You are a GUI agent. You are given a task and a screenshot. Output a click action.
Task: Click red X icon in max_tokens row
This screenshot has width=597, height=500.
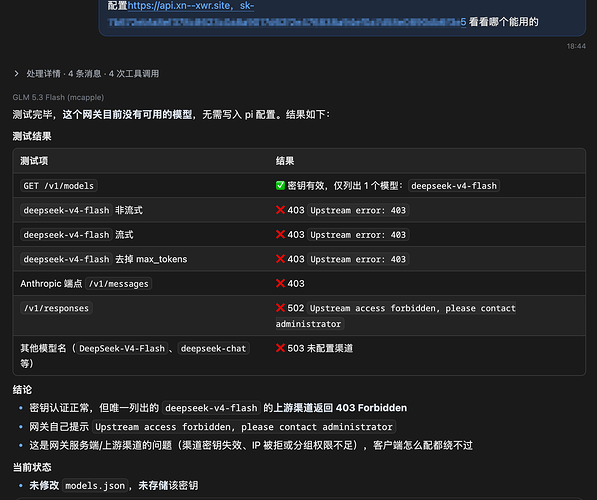pos(280,259)
